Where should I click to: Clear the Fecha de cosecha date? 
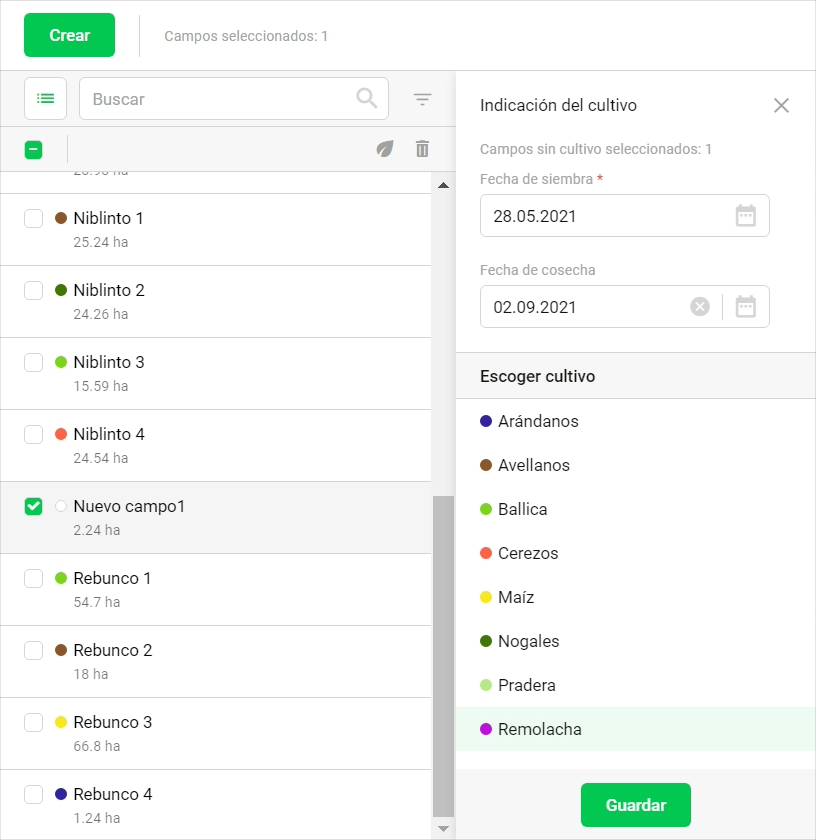pos(700,307)
